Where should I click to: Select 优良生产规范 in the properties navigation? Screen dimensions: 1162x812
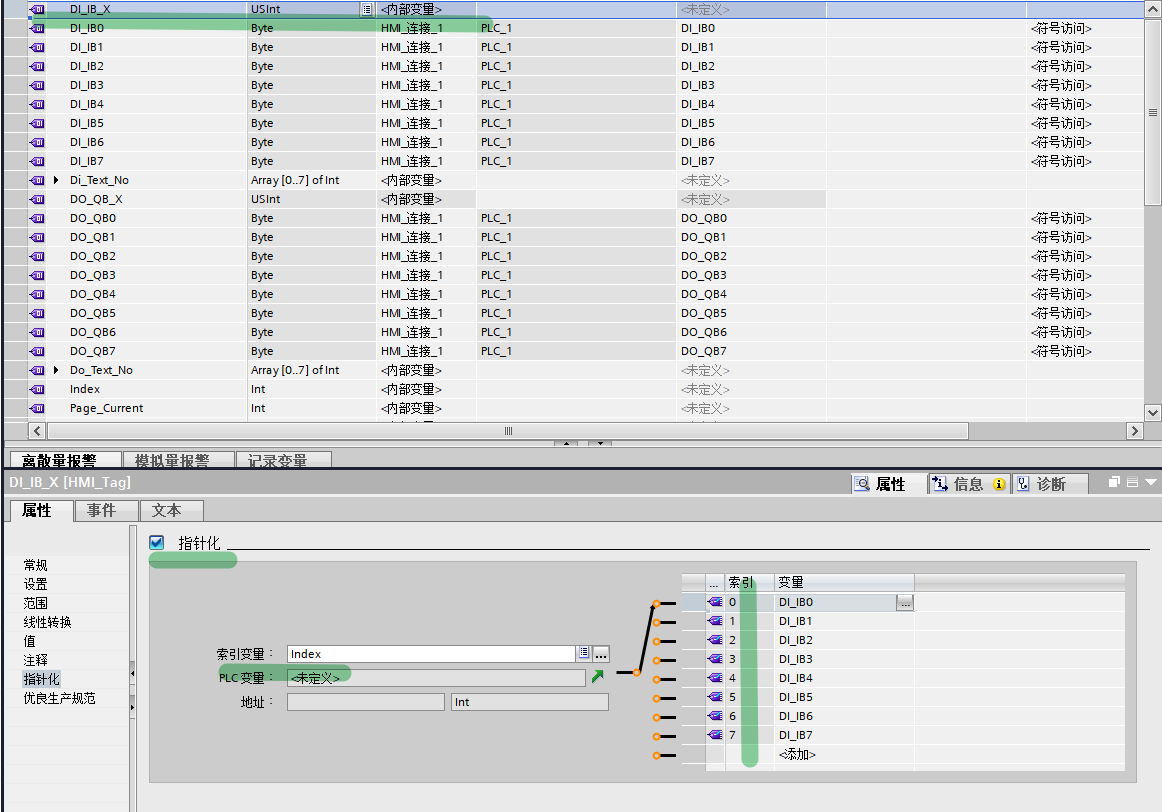click(x=59, y=698)
